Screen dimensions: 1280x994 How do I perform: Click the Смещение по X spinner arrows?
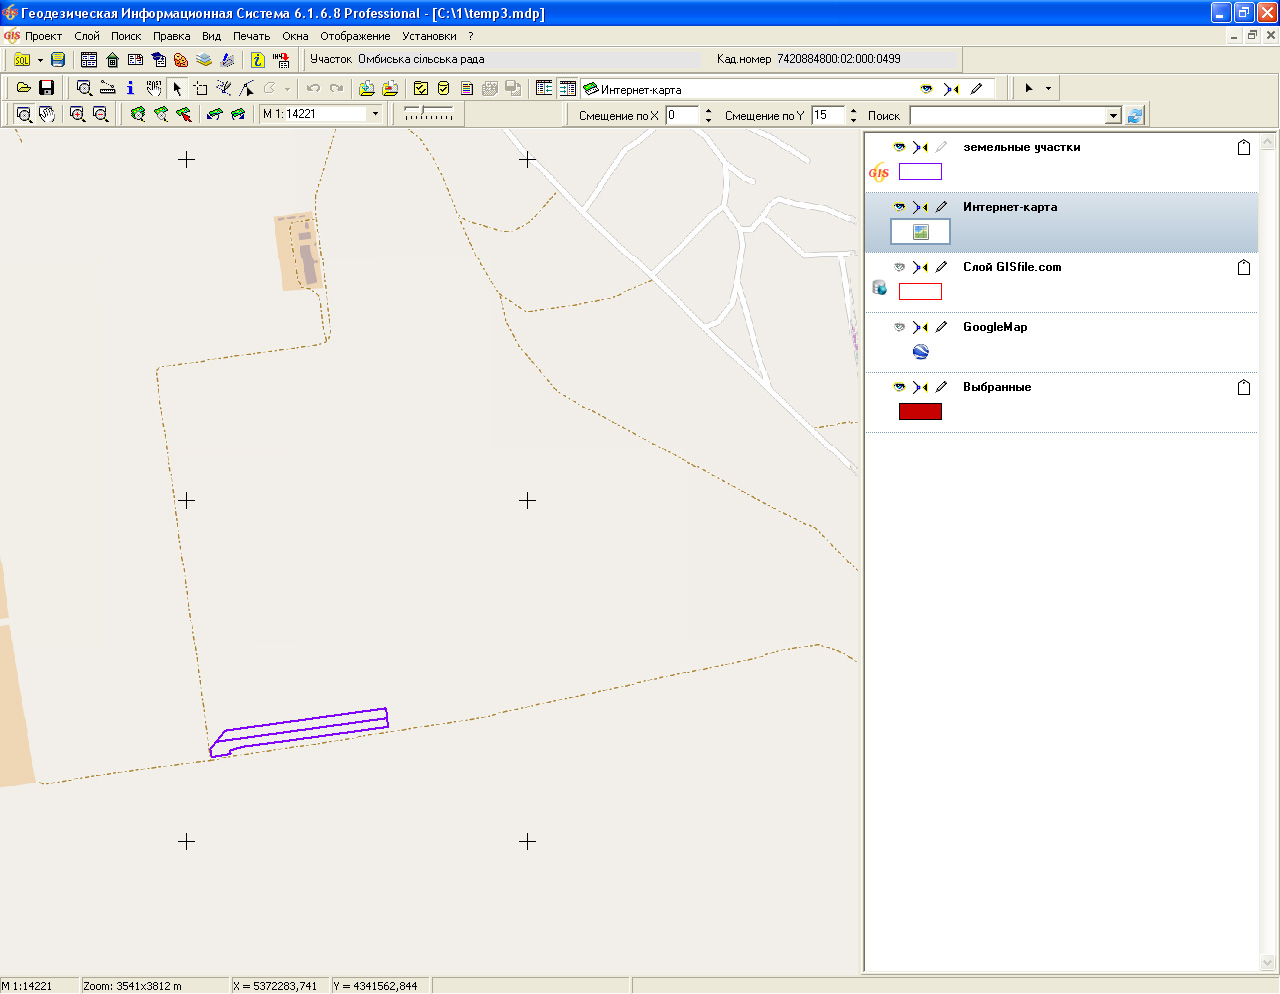(x=708, y=115)
